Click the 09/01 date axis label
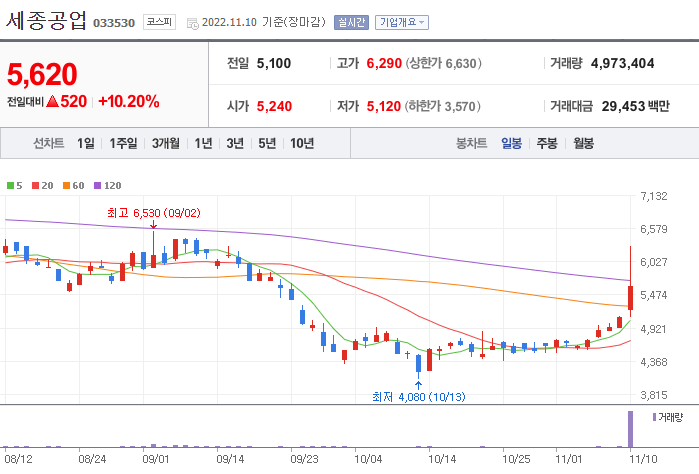The height and width of the screenshot is (474, 699). tap(156, 459)
